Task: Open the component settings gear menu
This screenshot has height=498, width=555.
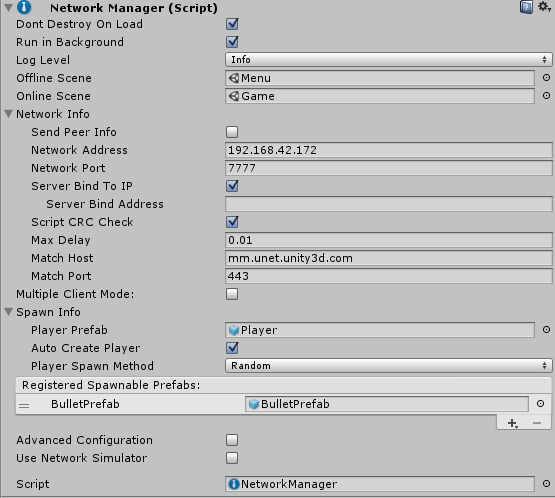Action: (544, 7)
